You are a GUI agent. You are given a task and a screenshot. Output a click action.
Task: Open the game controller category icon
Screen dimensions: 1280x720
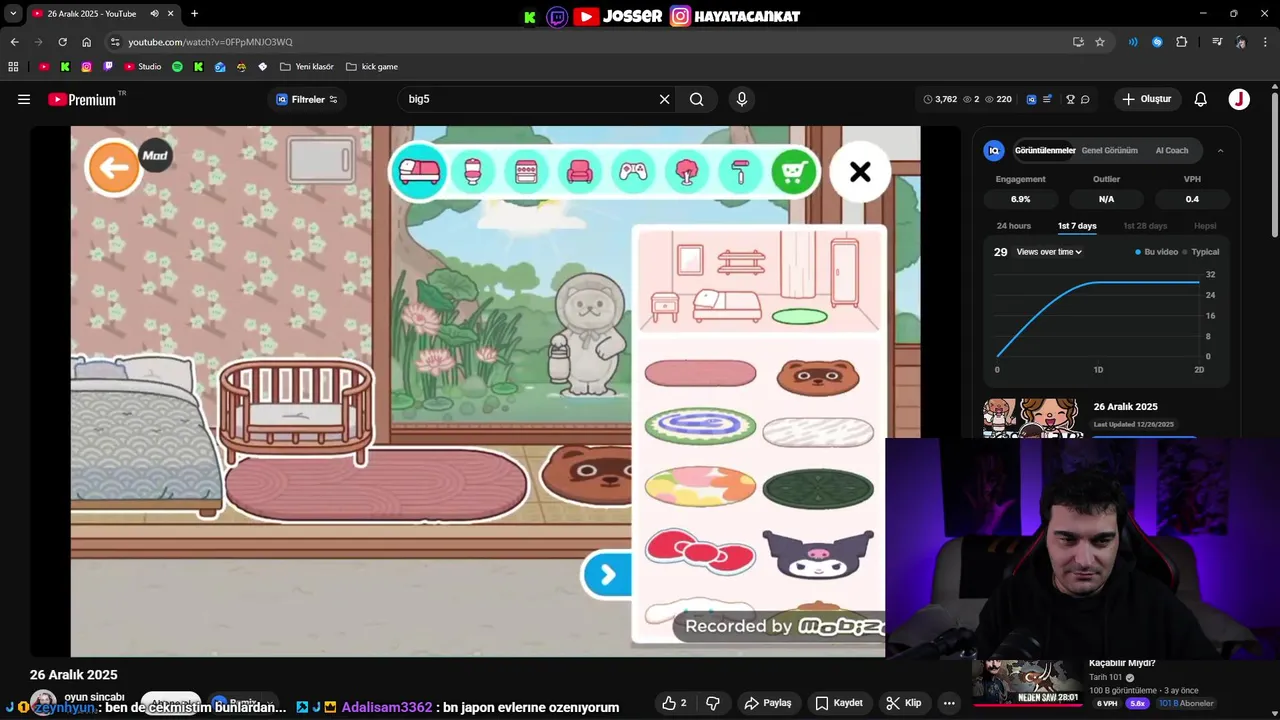coord(633,172)
